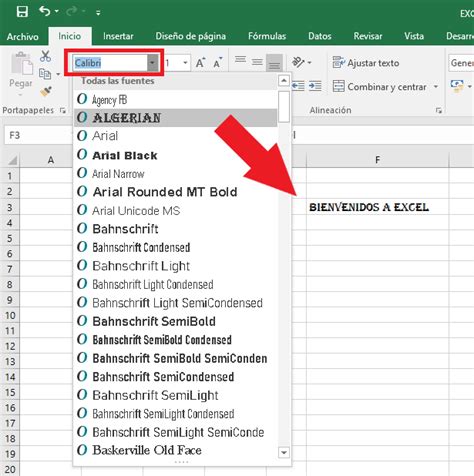Click the Format Painter brush icon
474x476 pixels.
[x=46, y=91]
